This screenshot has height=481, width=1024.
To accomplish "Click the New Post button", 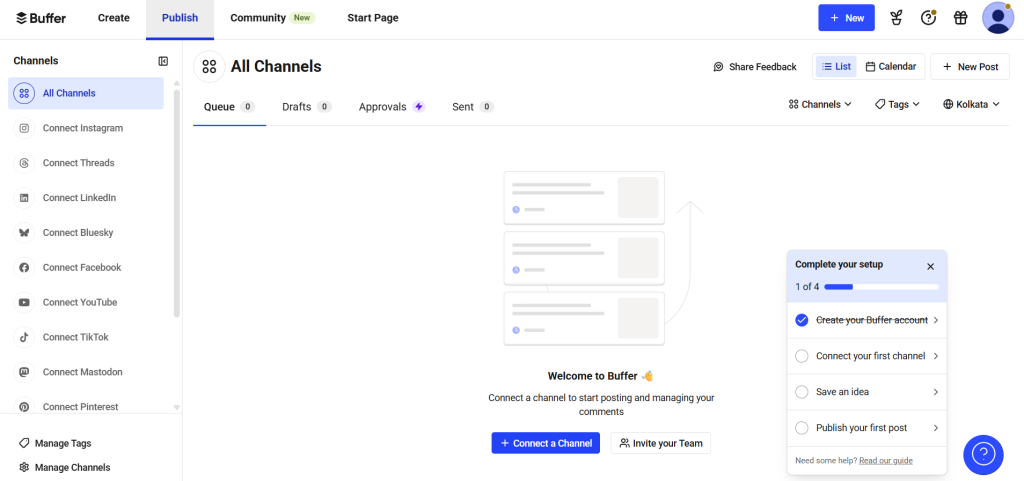I will pyautogui.click(x=970, y=67).
